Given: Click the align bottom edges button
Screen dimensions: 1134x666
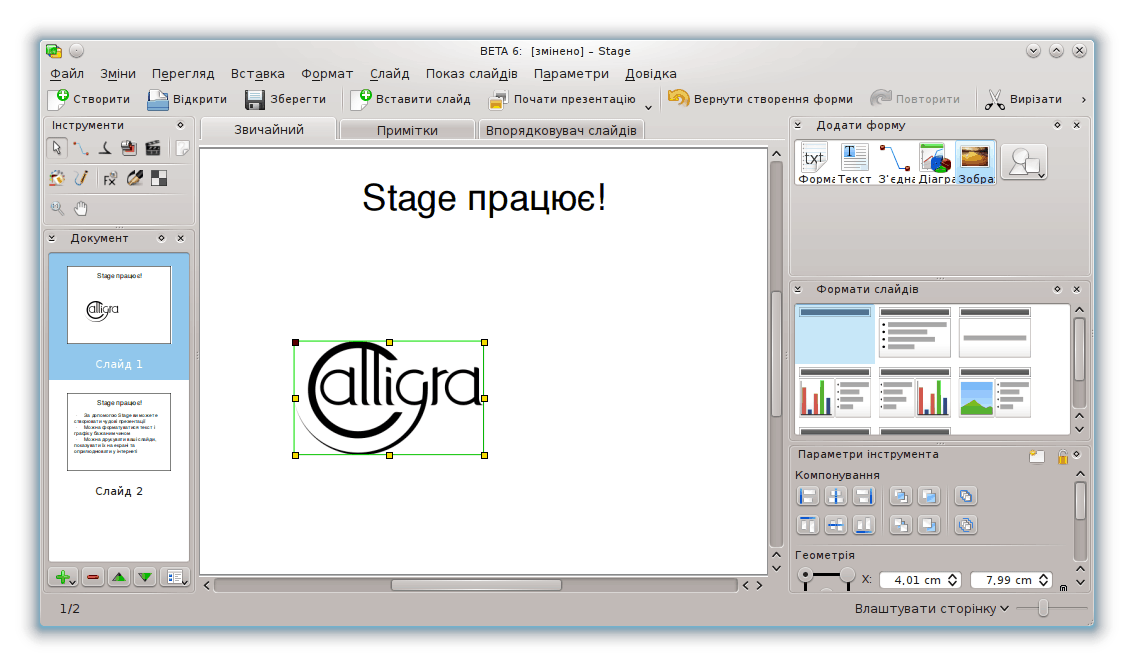Looking at the screenshot, I should click(863, 524).
